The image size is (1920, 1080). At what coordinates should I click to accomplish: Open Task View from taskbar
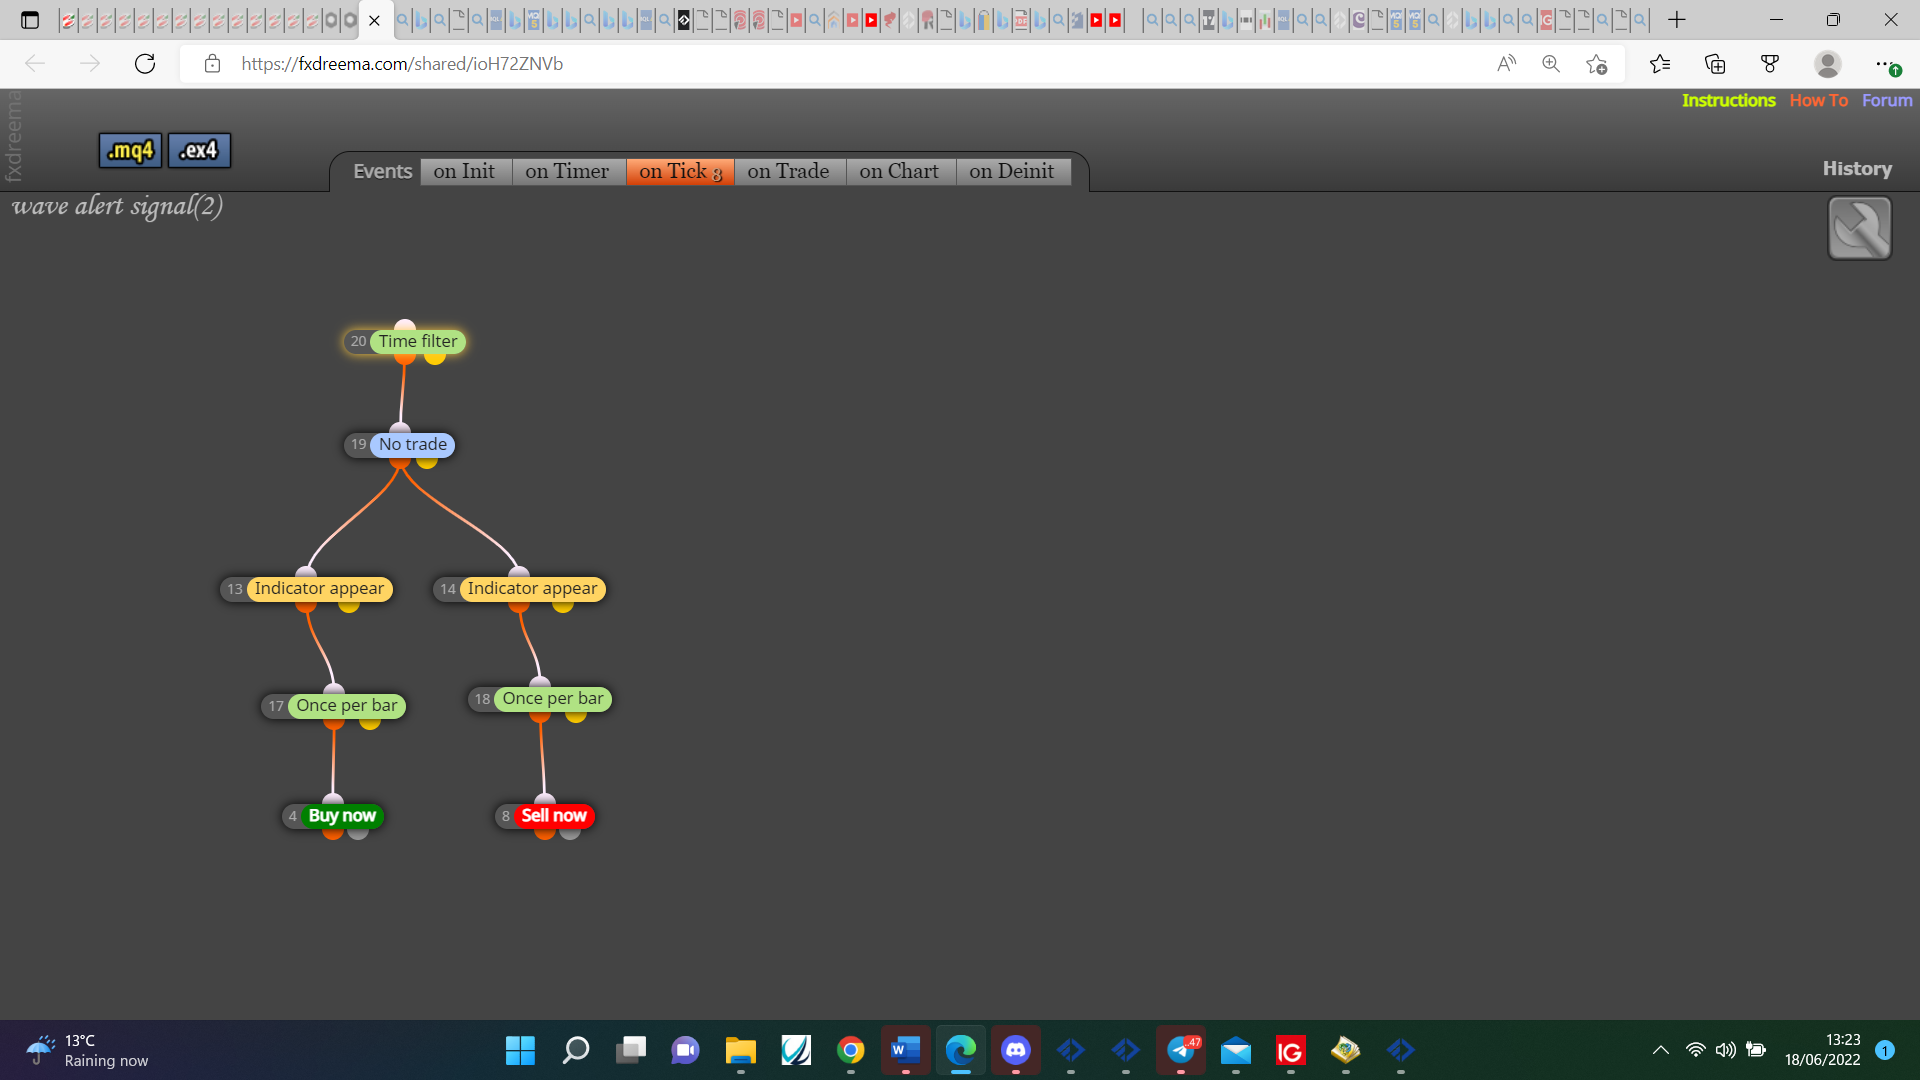tap(631, 1050)
